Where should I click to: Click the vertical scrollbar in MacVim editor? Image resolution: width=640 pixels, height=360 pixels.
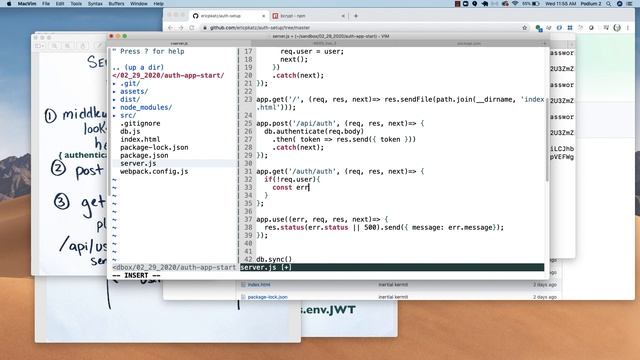[547, 140]
